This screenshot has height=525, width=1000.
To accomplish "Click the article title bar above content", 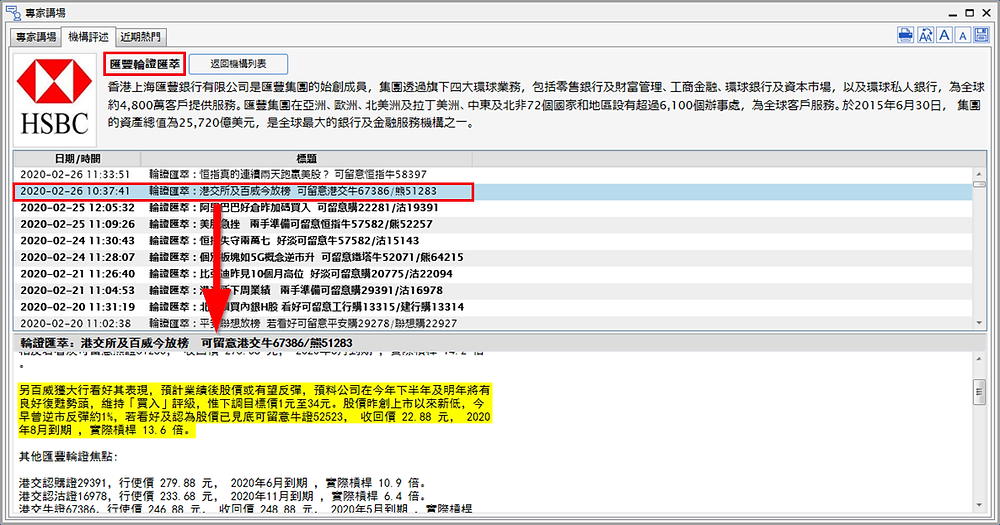I will [500, 343].
